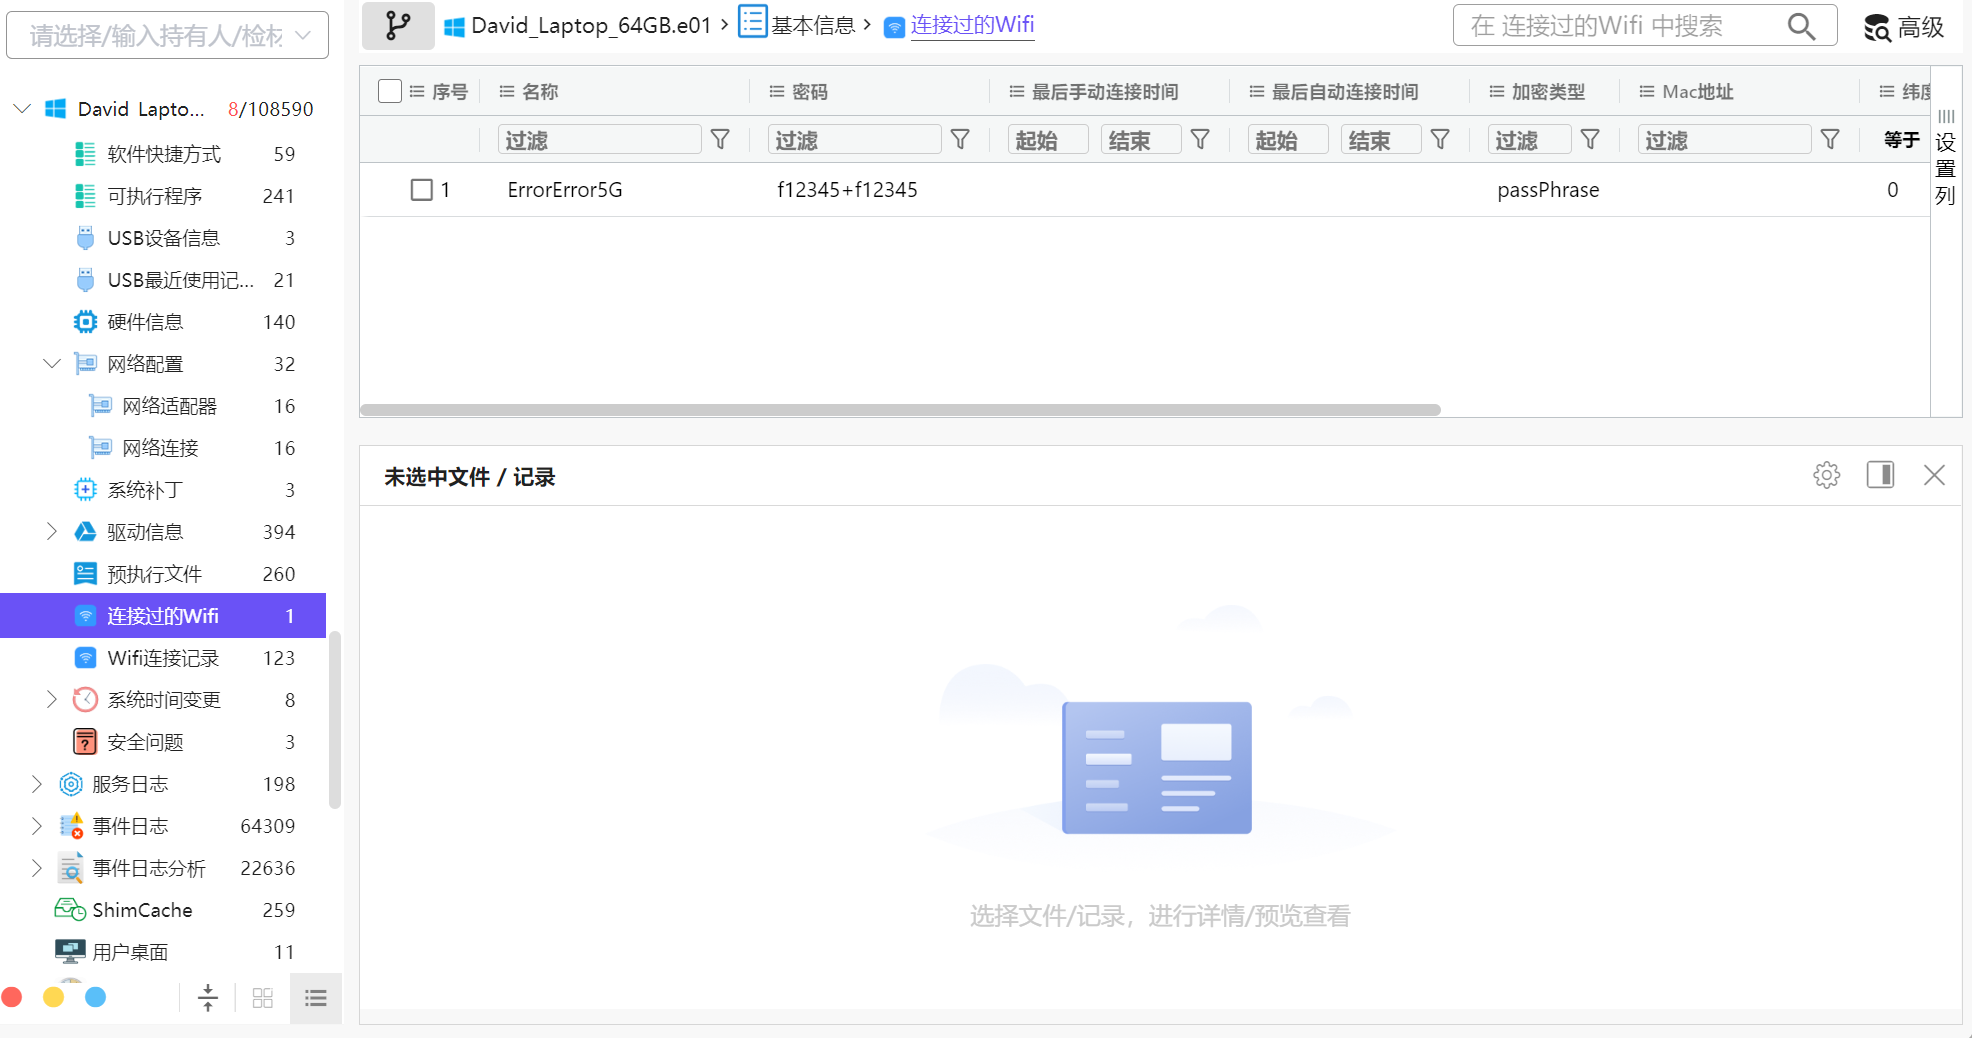The height and width of the screenshot is (1038, 1972).
Task: Click the funnel for 最后手动连接时间 column
Action: 1200,140
